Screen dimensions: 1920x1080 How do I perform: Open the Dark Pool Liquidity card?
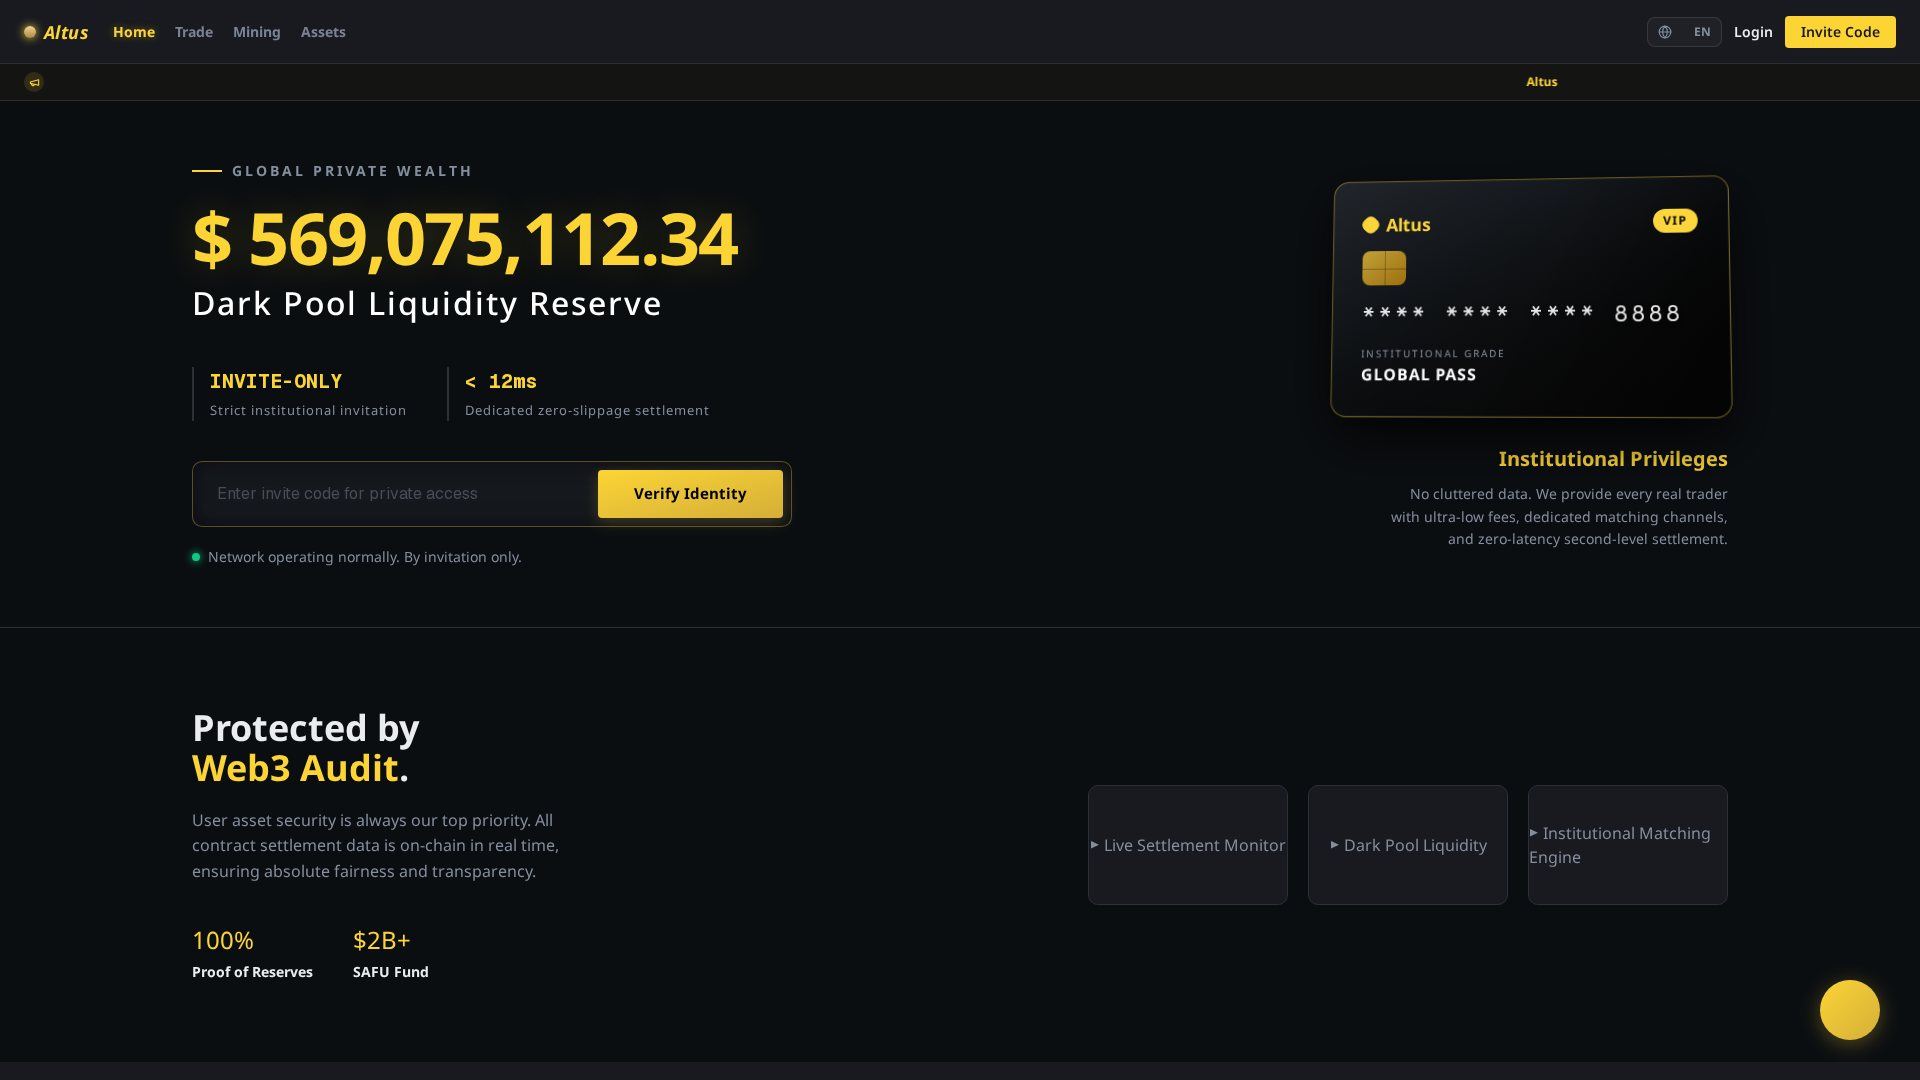click(1408, 845)
